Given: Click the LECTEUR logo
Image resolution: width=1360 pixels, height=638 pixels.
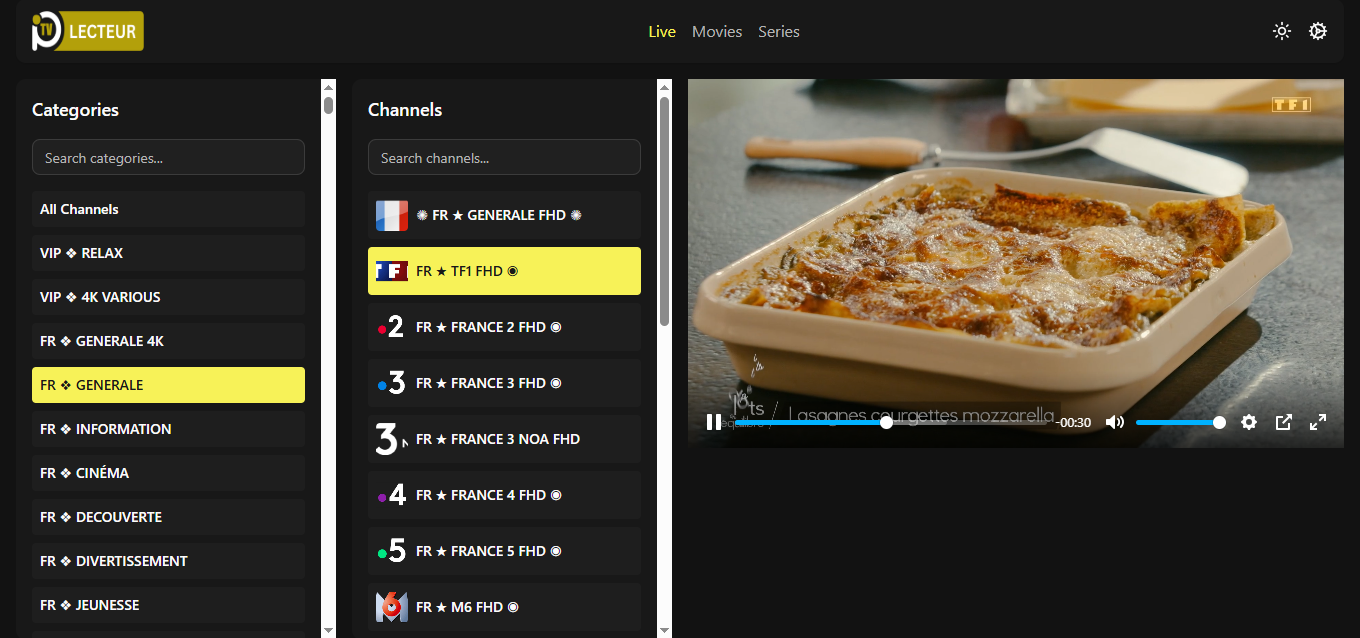Looking at the screenshot, I should (86, 31).
